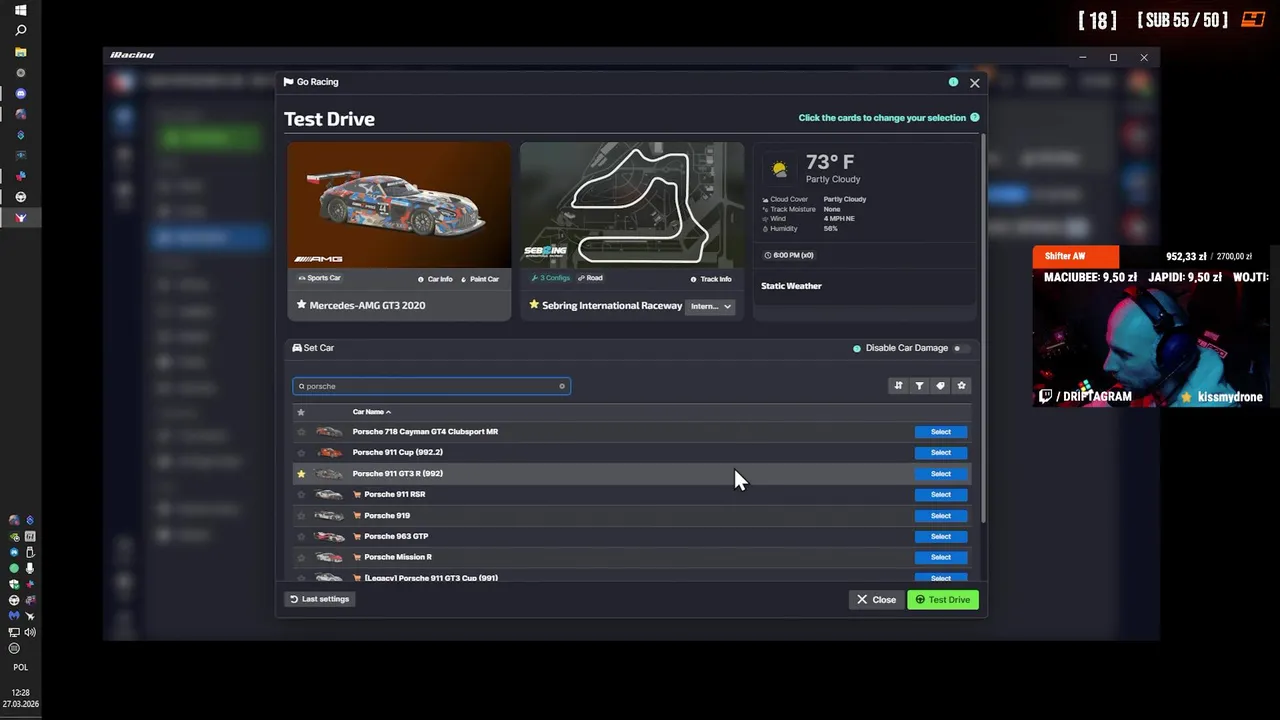Click the help icon beside selection hint
1280x720 pixels.
(x=975, y=118)
